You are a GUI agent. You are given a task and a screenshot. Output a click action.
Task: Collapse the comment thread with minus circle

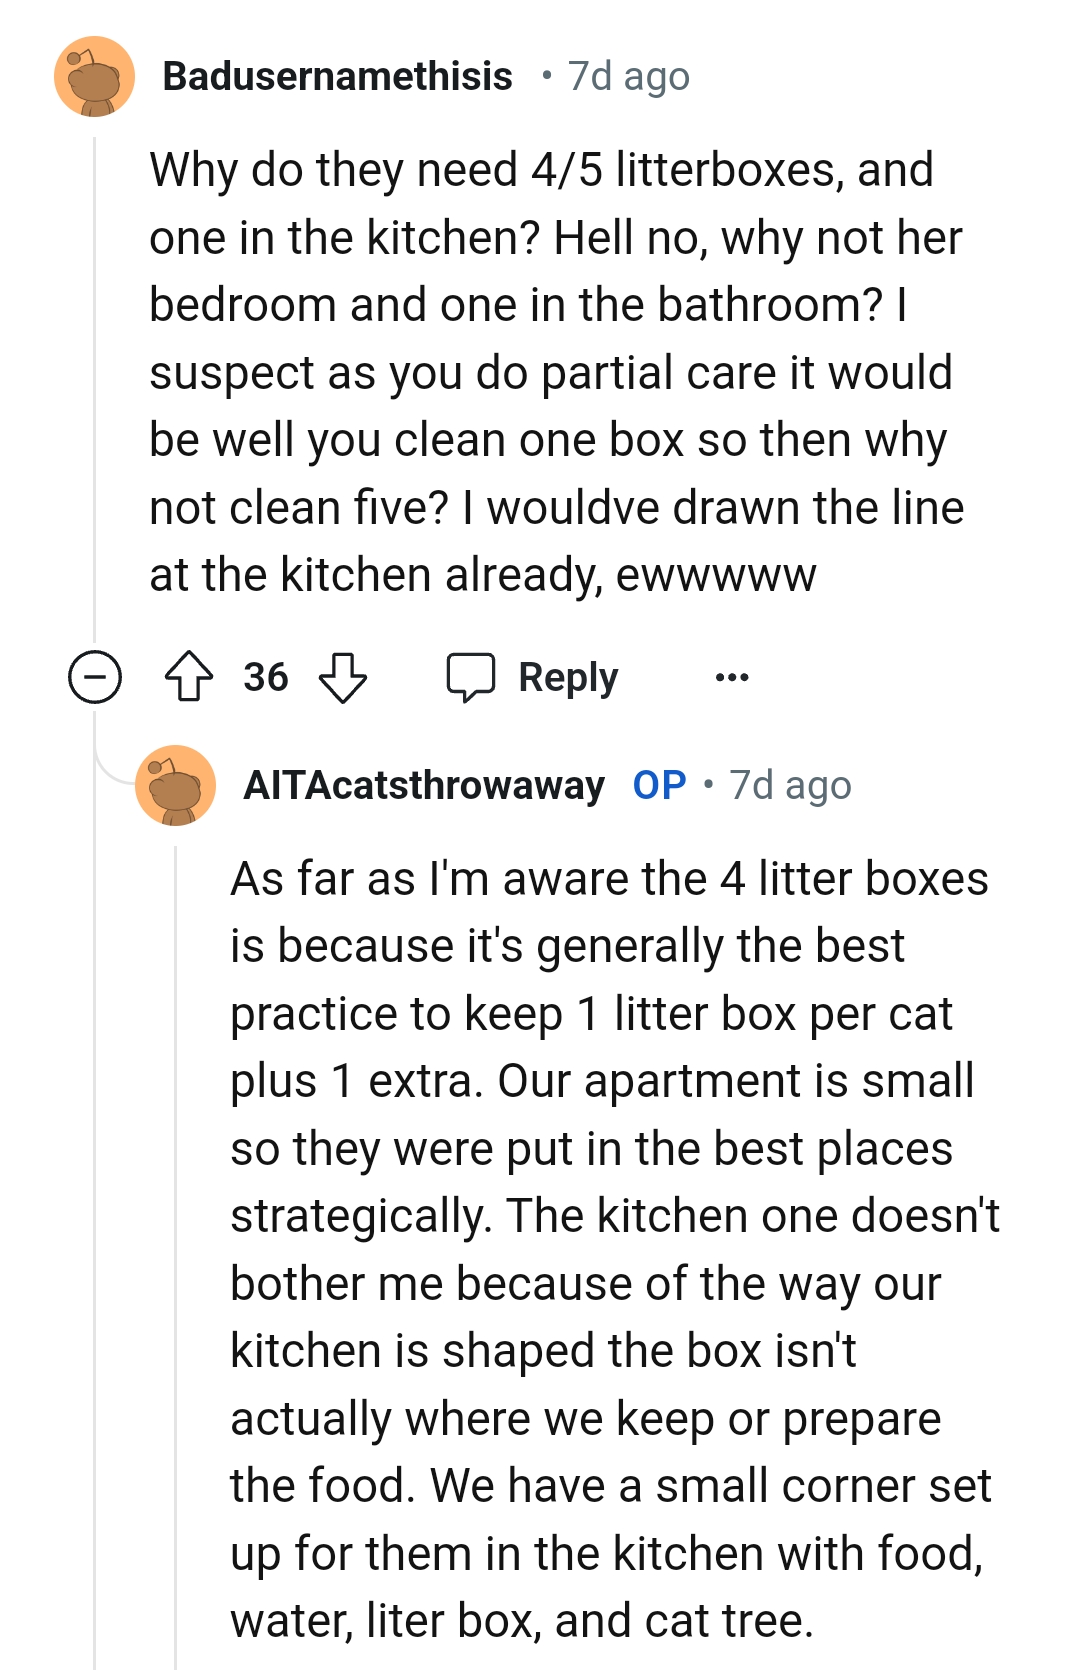click(95, 677)
